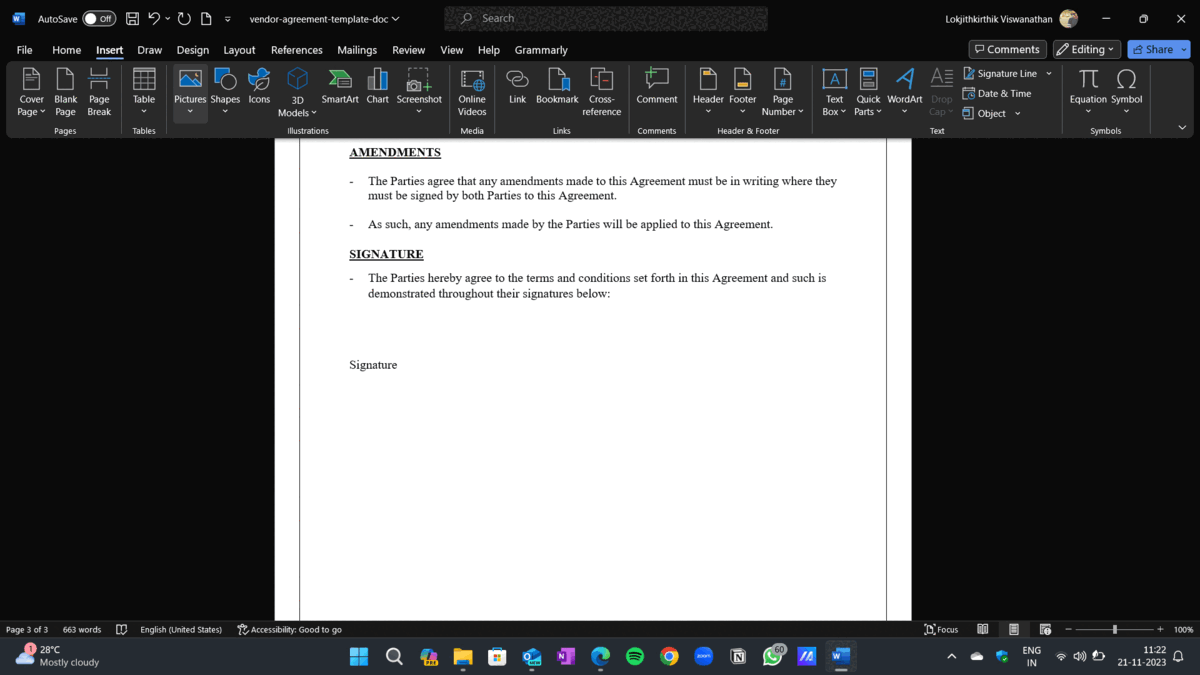The image size is (1200, 675).
Task: Switch to Focus mode
Action: click(x=941, y=630)
